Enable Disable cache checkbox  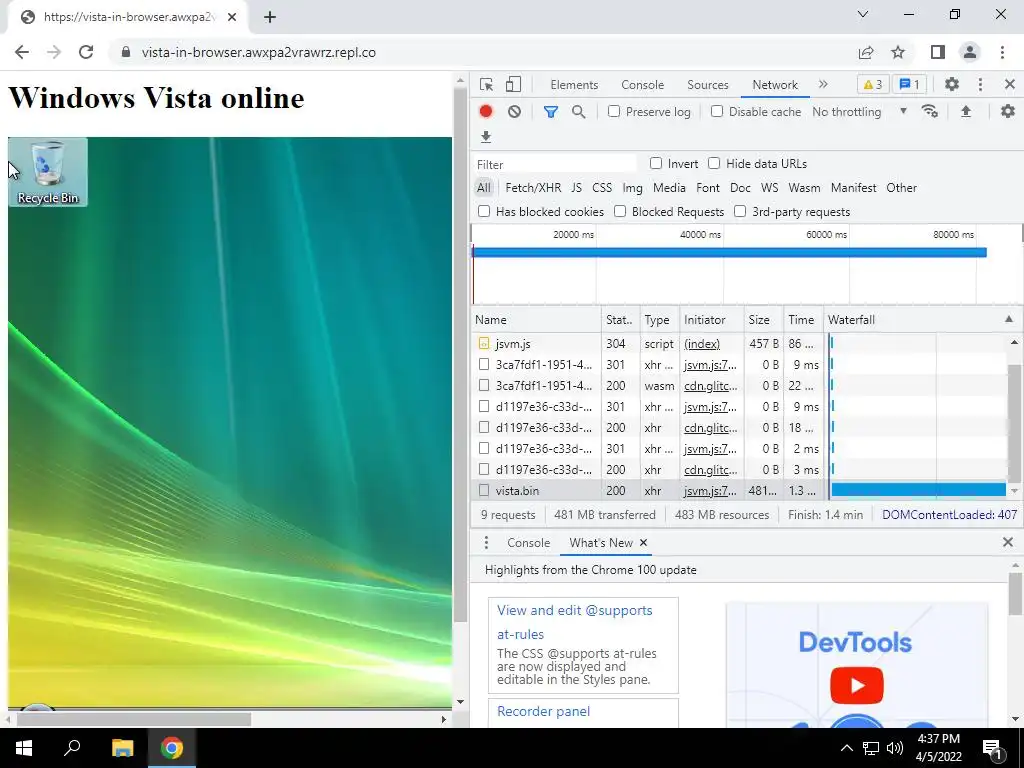[717, 111]
